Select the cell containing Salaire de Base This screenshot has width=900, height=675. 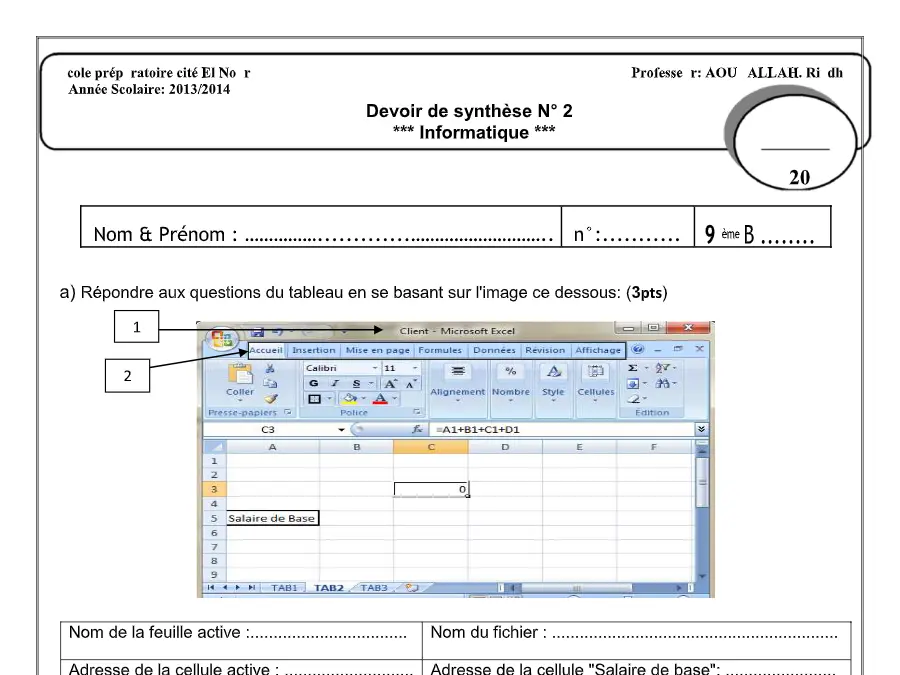pos(272,518)
